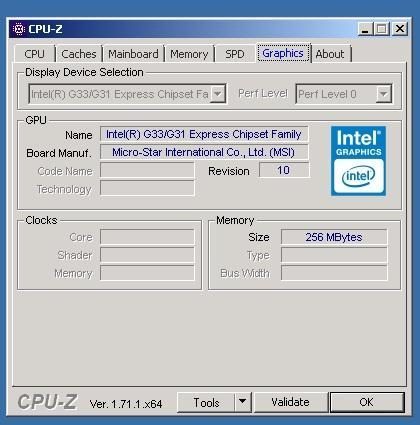Click the GPU Name field

tap(204, 134)
